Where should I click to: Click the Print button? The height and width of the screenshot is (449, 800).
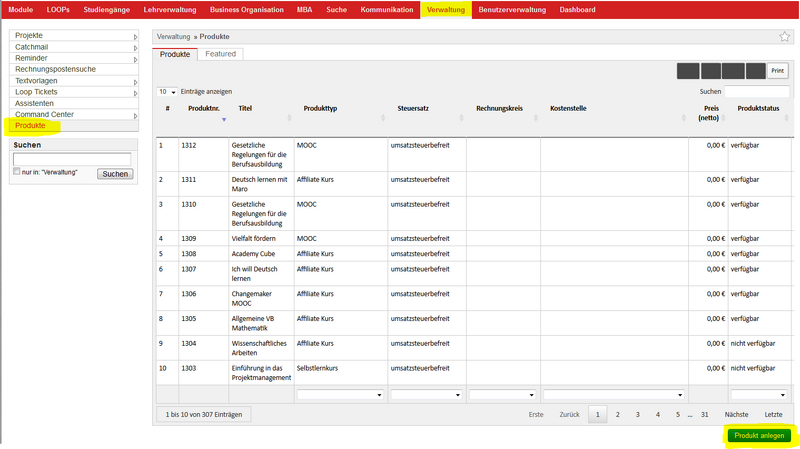(x=777, y=71)
